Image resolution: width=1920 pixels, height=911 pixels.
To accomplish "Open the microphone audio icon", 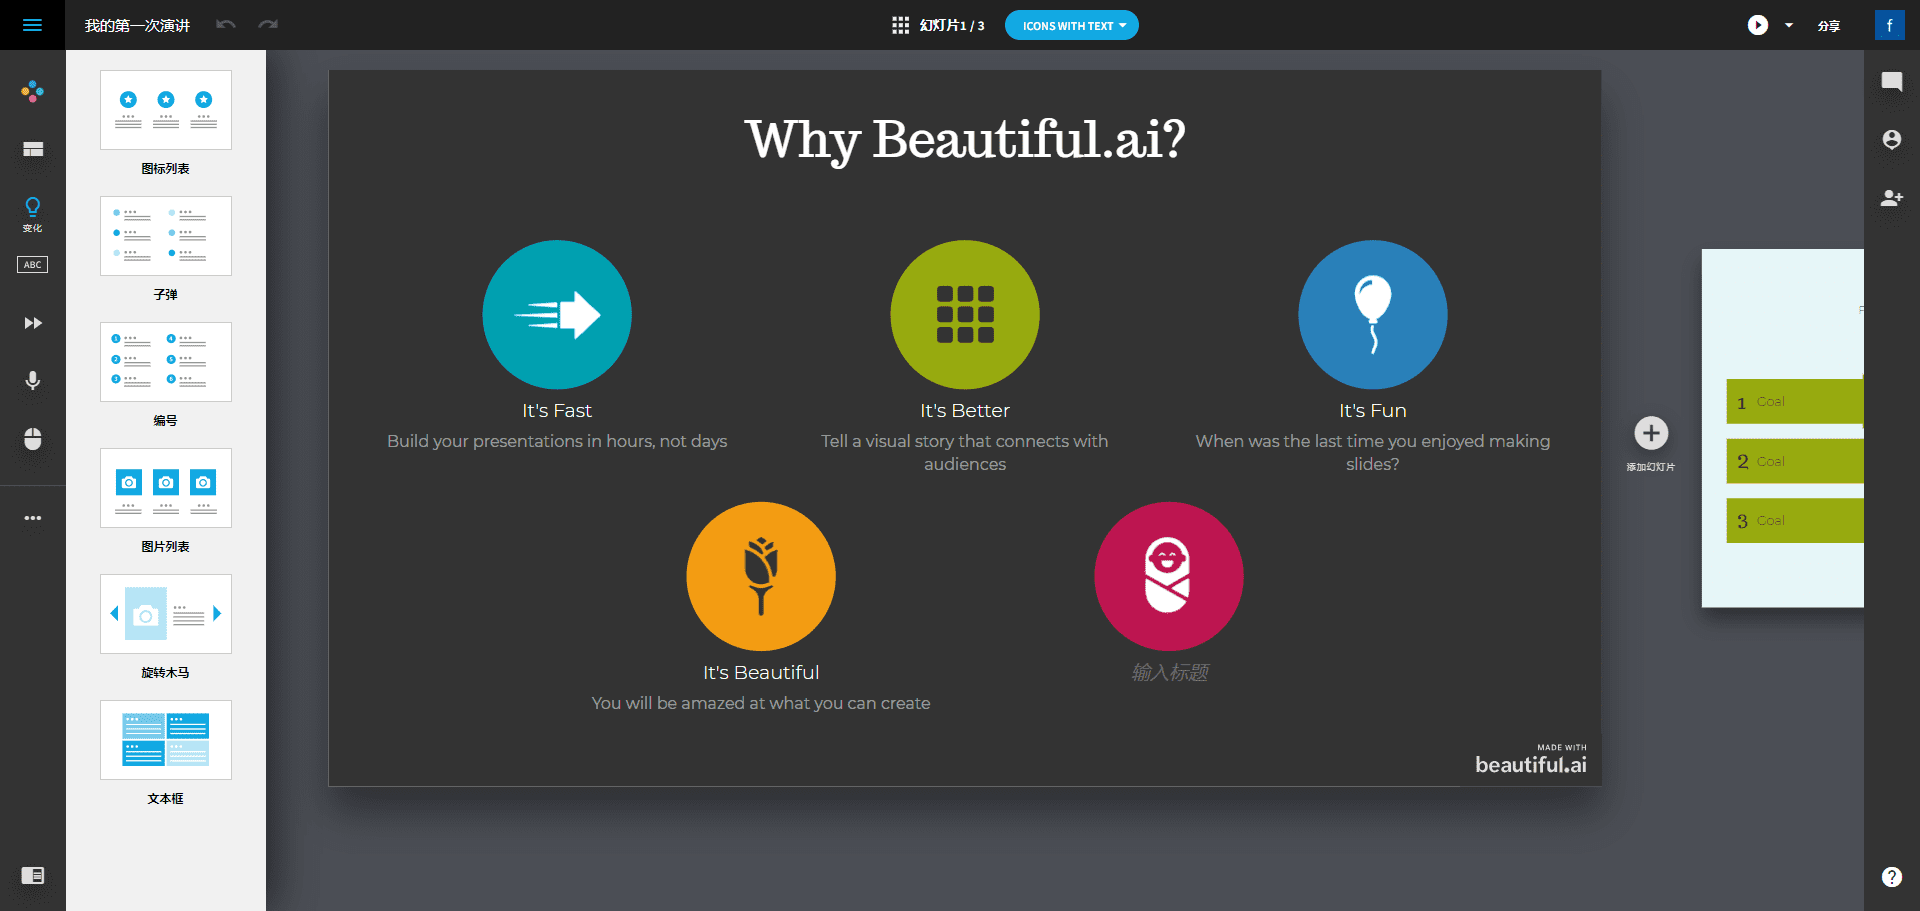I will coord(33,381).
